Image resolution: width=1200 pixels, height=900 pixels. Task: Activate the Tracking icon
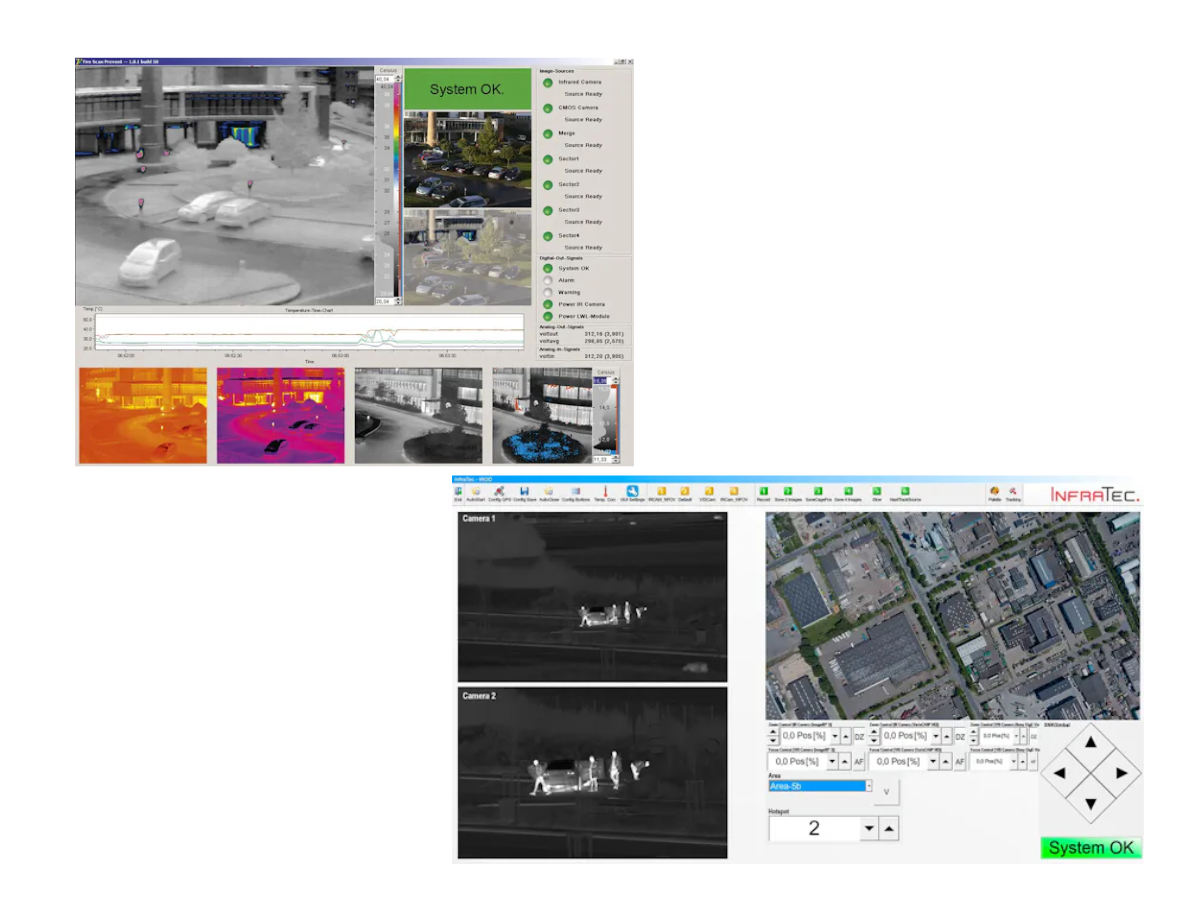click(1013, 491)
